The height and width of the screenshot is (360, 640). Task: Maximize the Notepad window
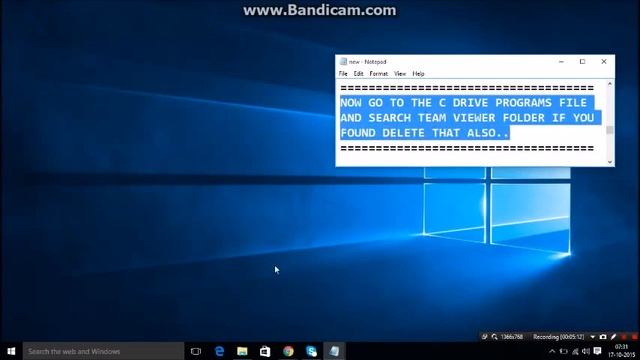582,62
